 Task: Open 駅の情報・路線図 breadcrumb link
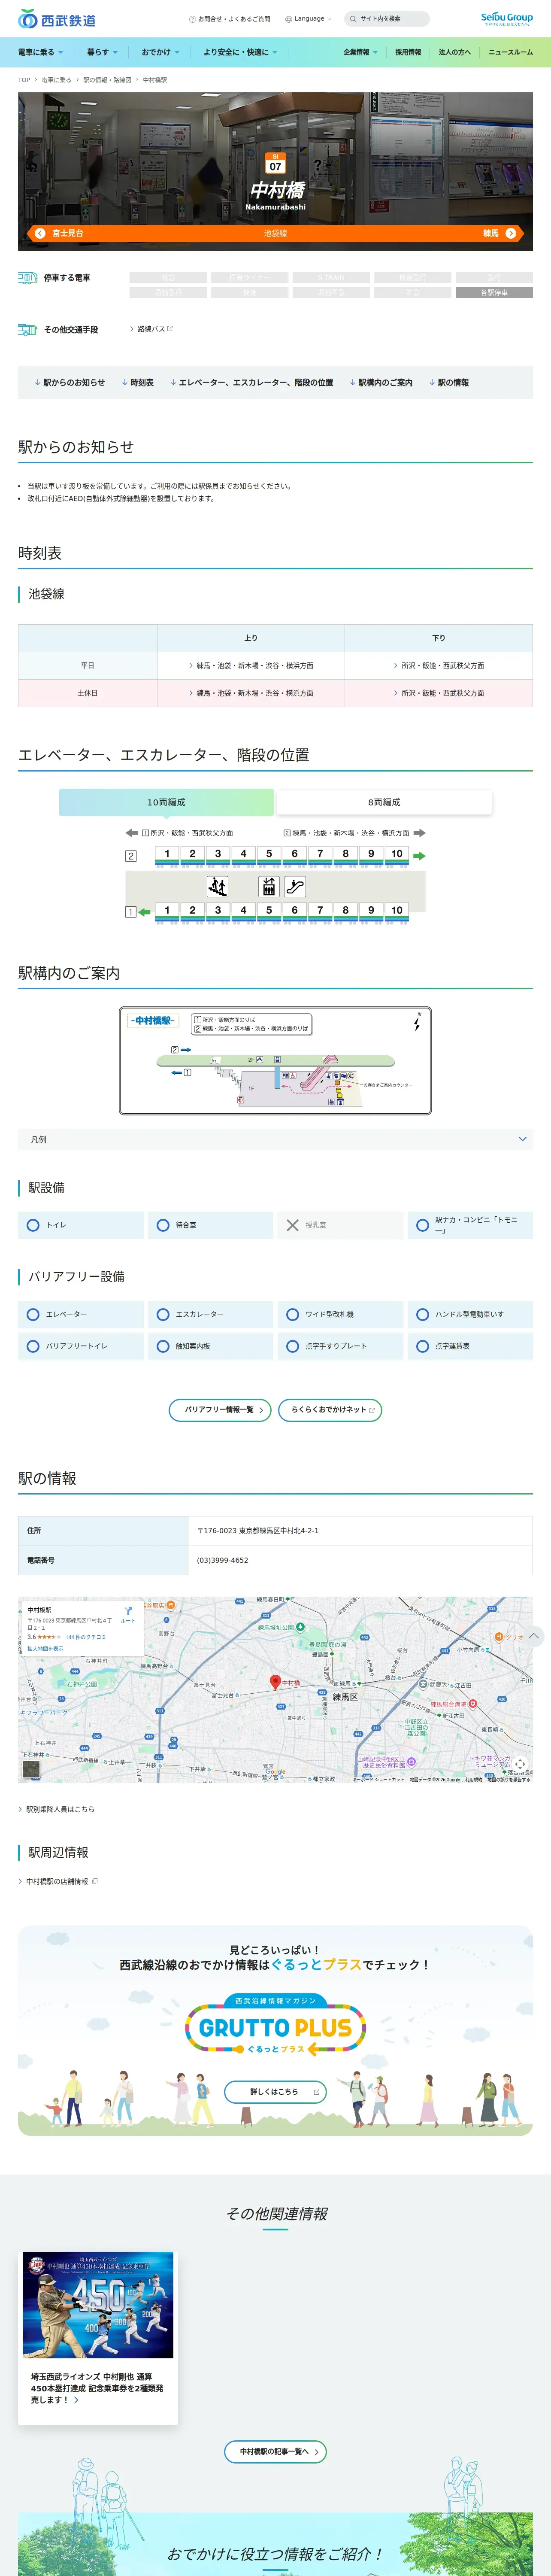coord(107,80)
